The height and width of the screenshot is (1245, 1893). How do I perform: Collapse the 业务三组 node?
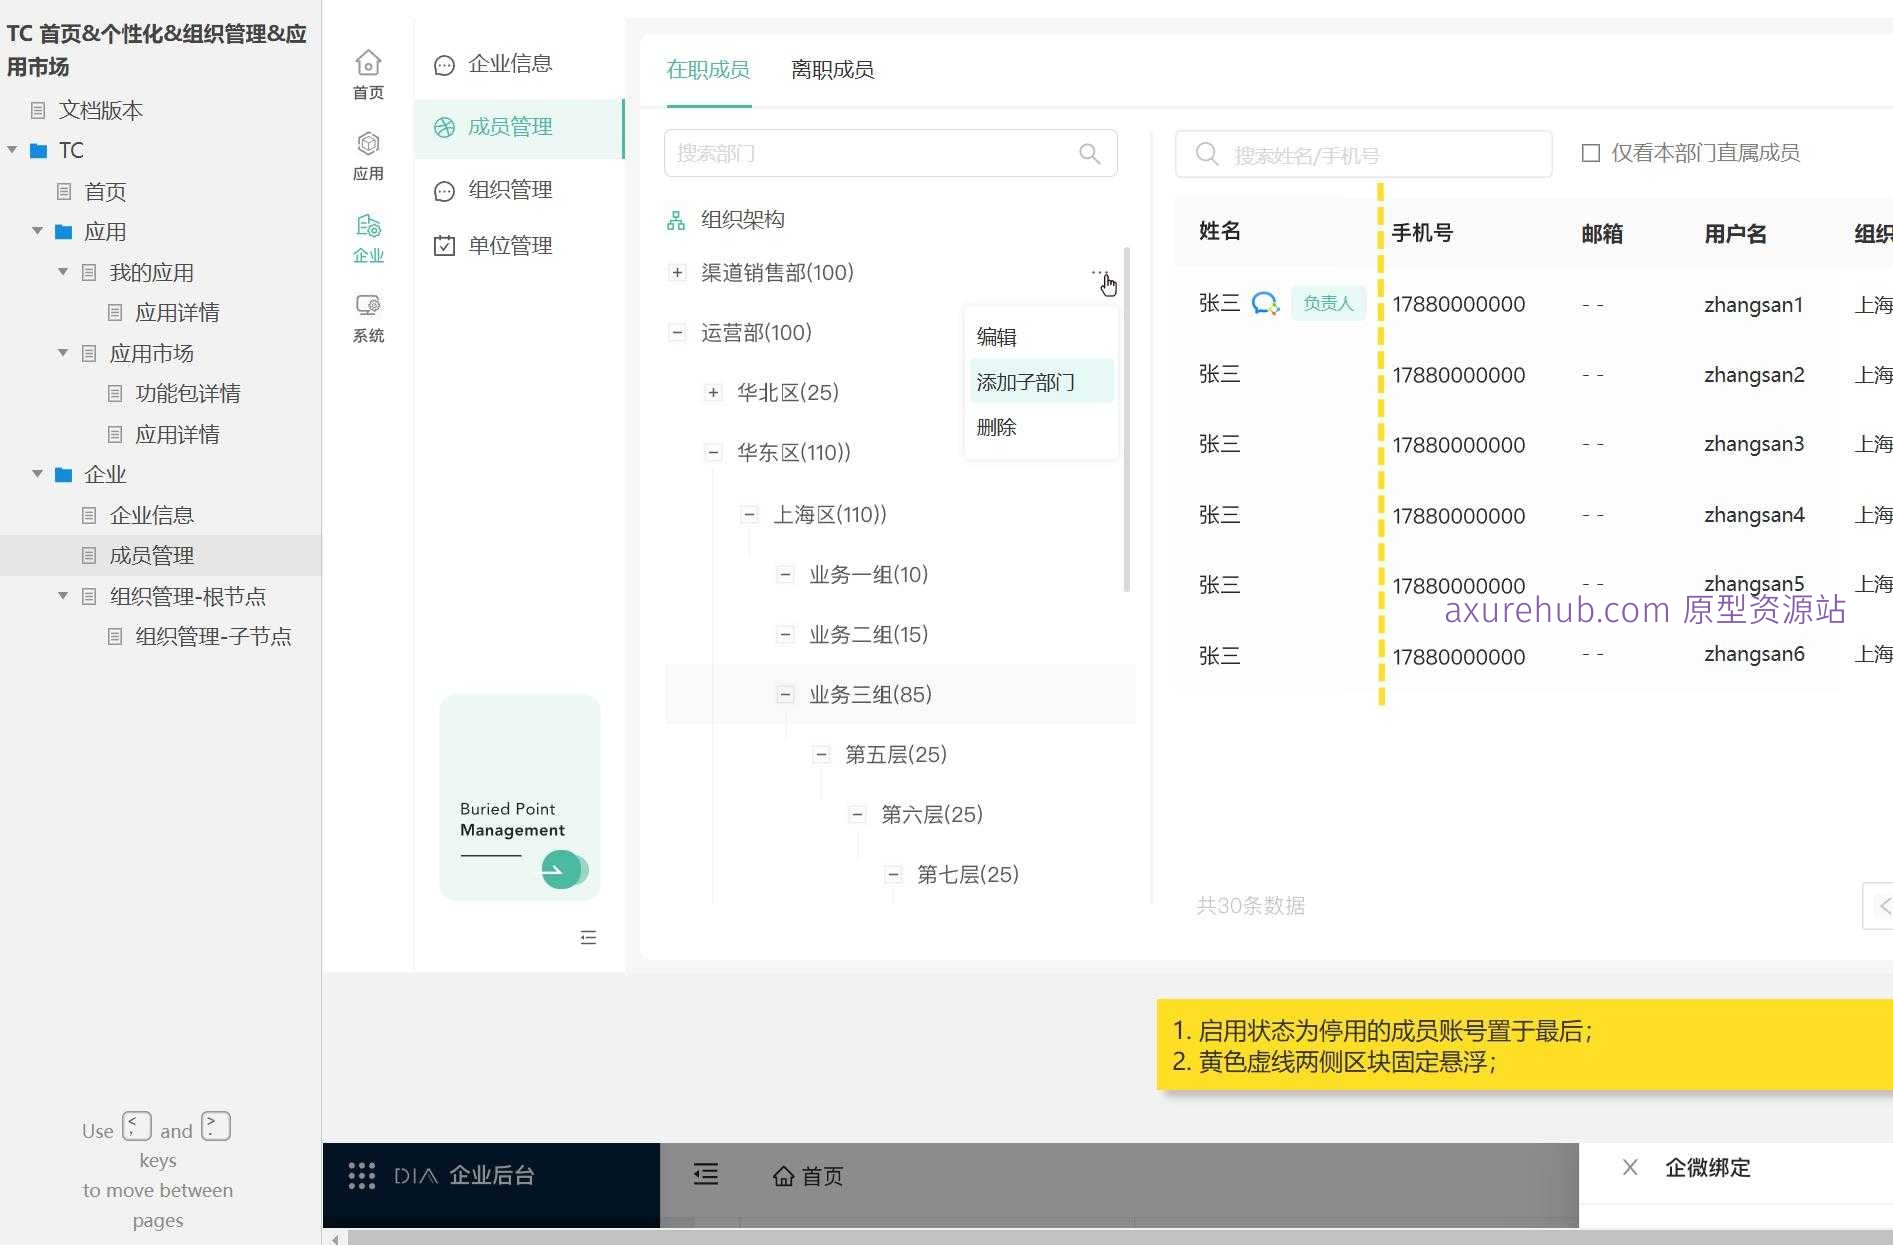click(x=785, y=694)
